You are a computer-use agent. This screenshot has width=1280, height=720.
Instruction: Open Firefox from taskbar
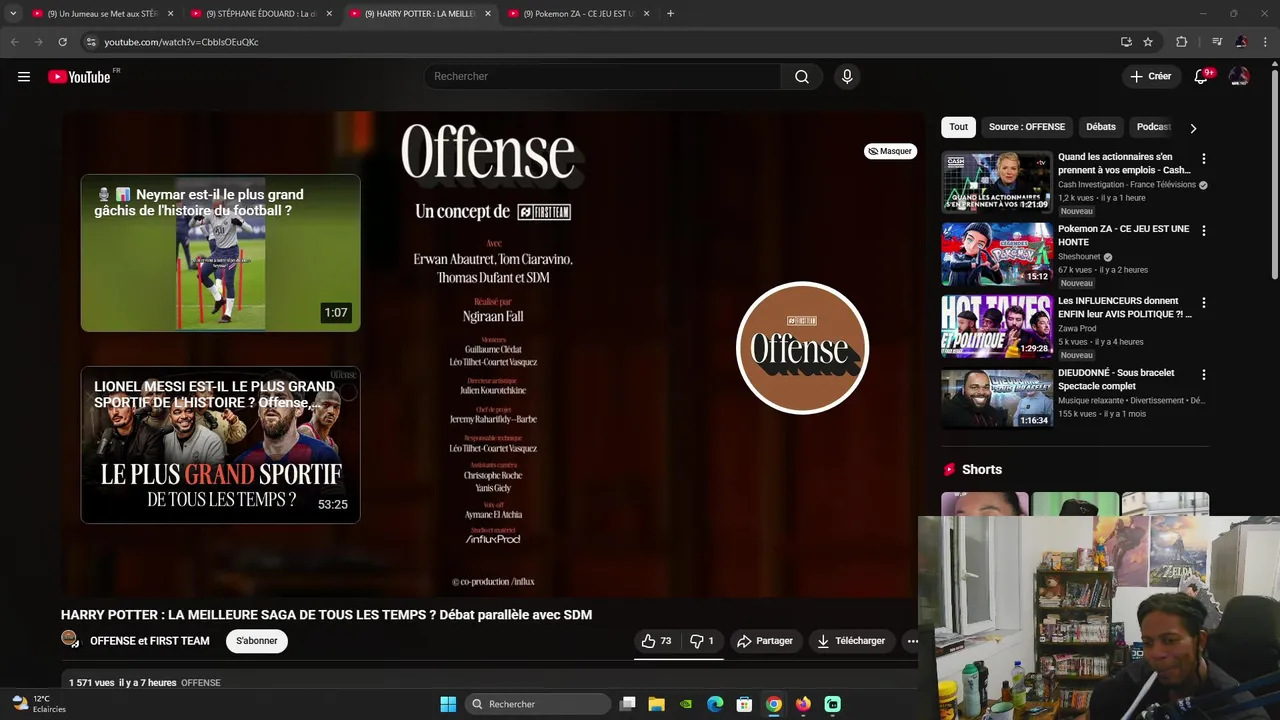(803, 704)
